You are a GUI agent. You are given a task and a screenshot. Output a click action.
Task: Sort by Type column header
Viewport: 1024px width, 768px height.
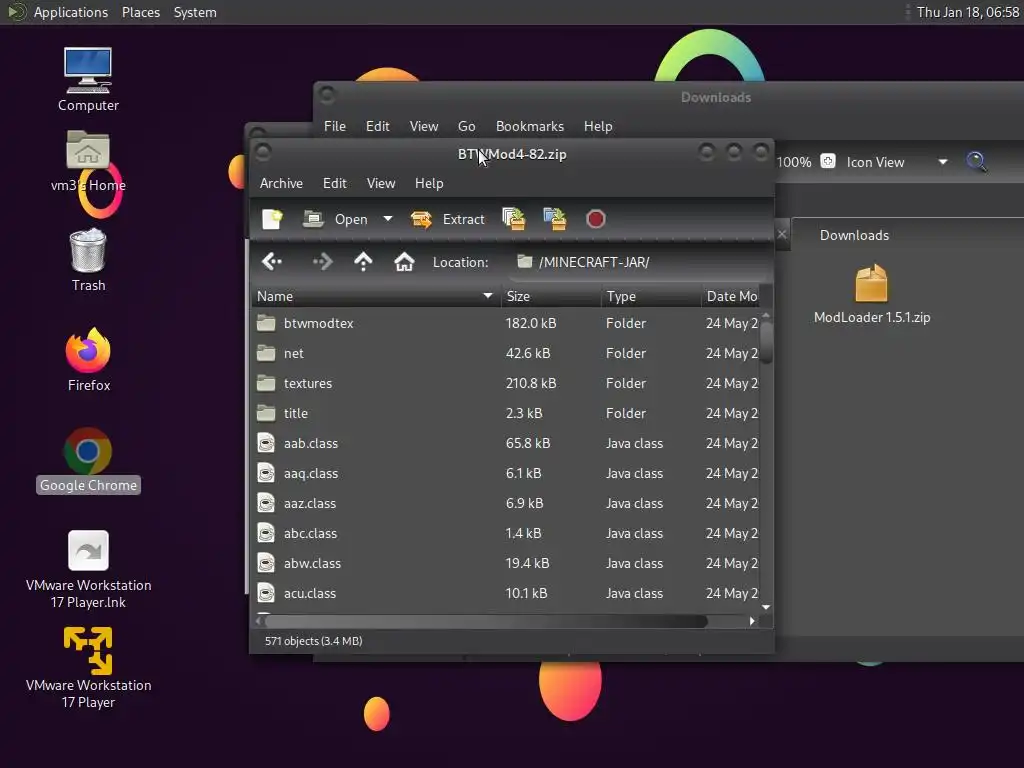pyautogui.click(x=650, y=296)
